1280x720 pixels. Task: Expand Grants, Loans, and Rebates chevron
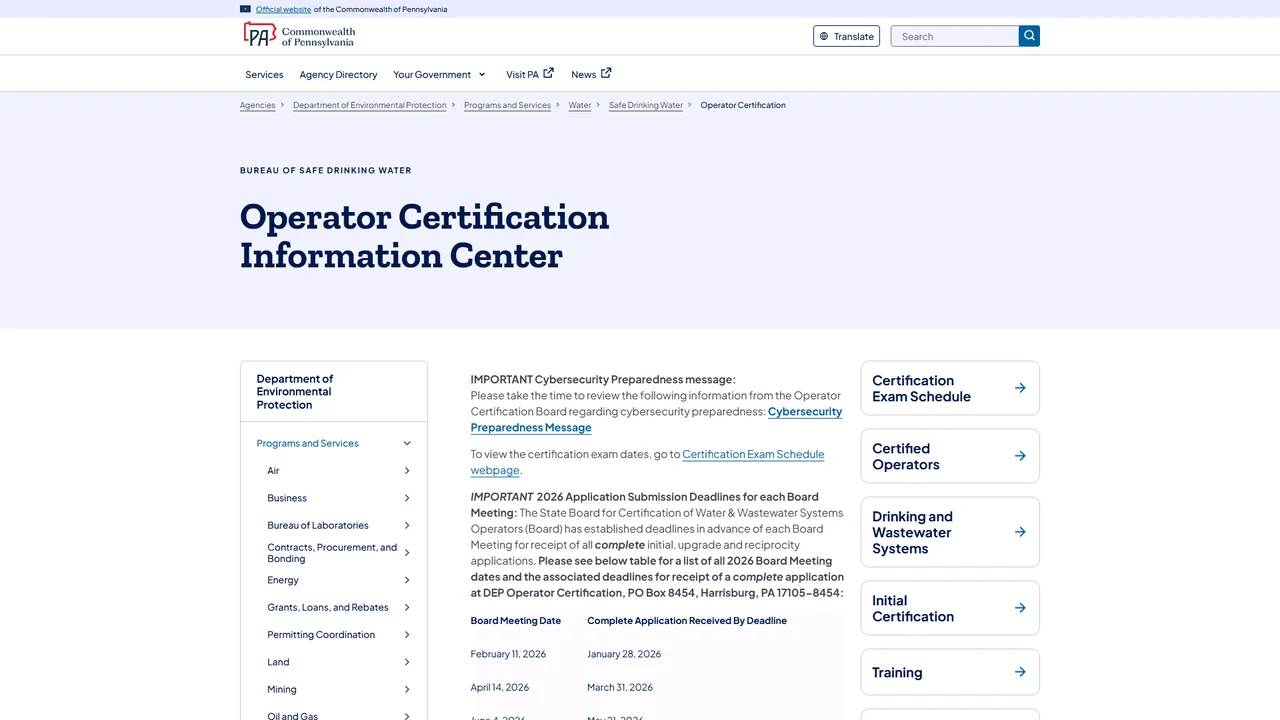pos(407,607)
